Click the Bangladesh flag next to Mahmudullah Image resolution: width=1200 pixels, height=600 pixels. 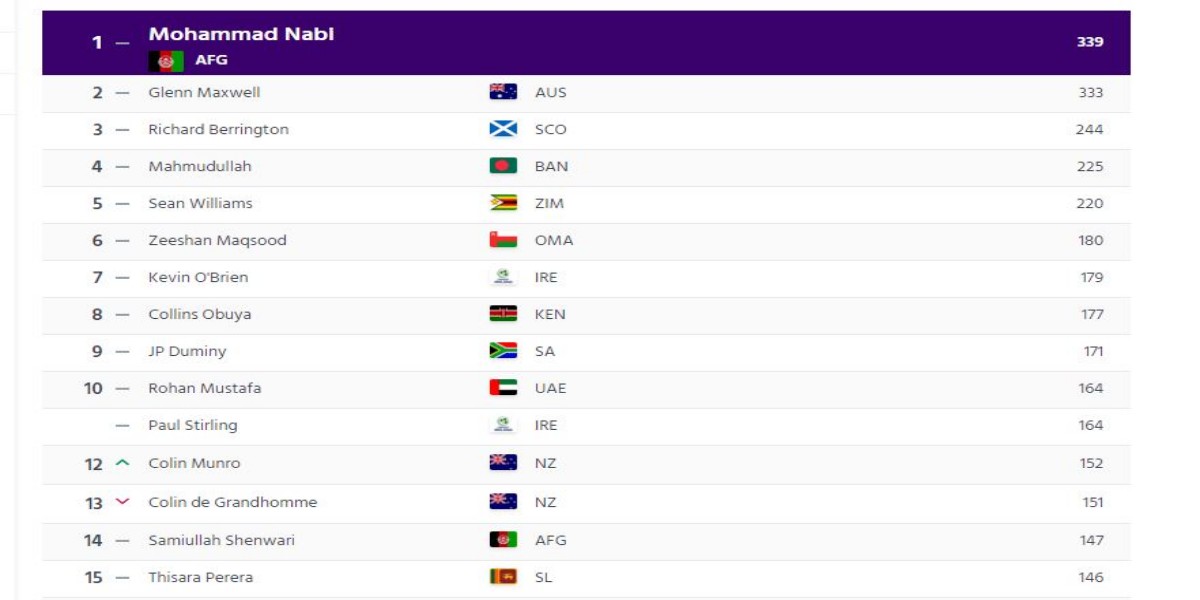click(503, 166)
